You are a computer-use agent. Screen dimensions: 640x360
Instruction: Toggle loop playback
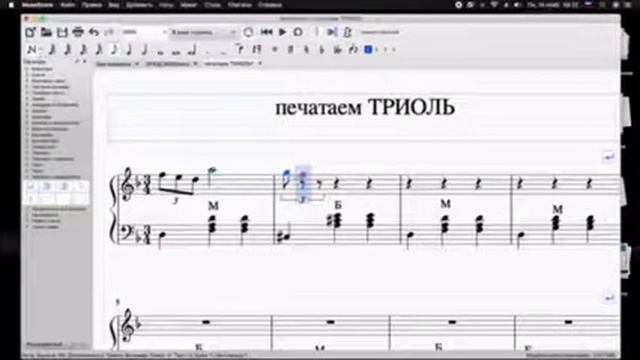pos(298,32)
